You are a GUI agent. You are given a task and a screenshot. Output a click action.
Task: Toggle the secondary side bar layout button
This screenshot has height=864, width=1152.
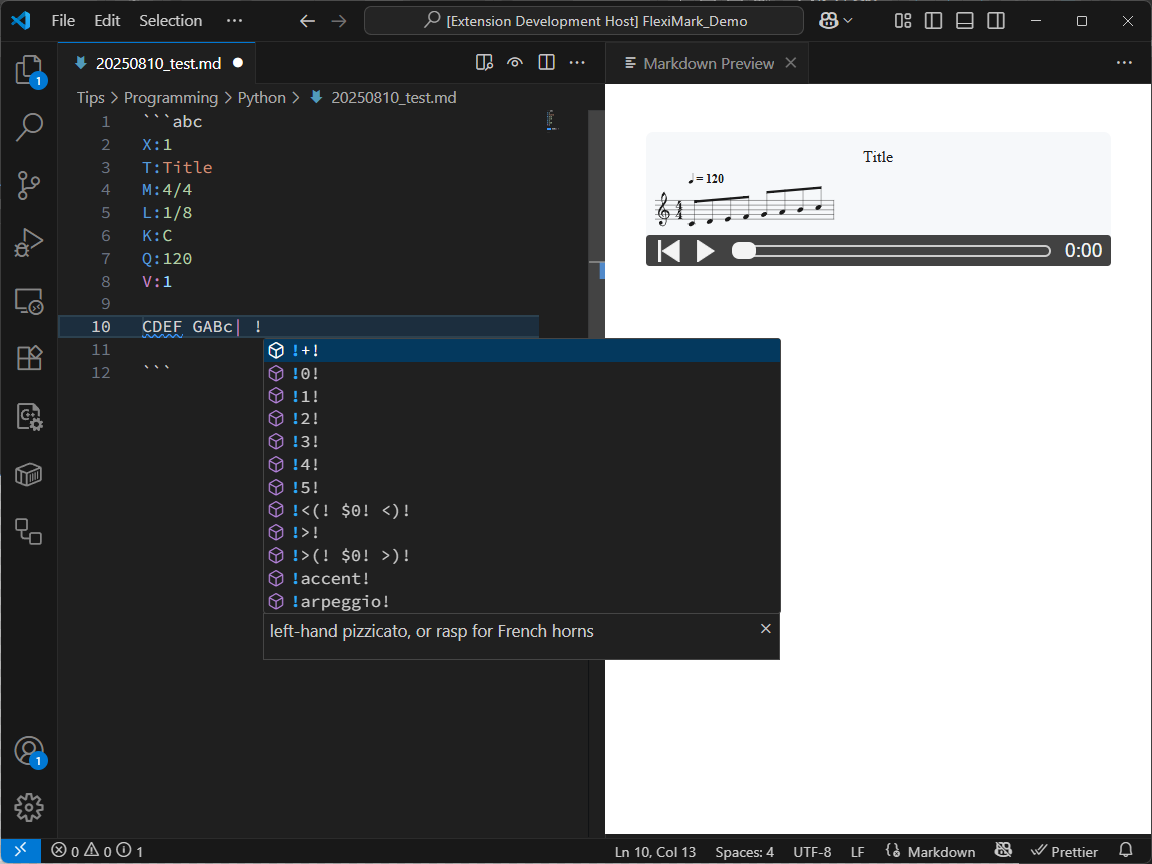click(995, 21)
